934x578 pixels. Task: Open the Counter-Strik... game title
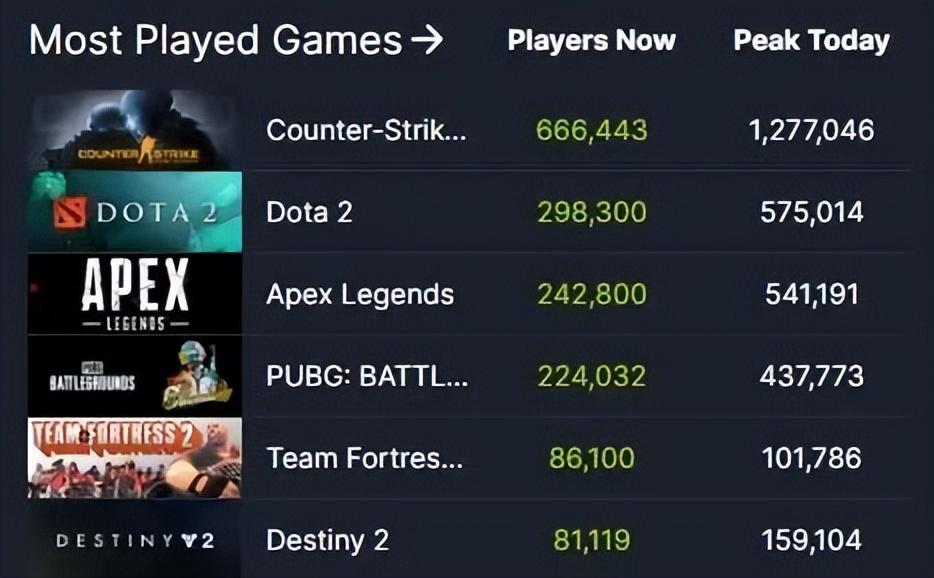coord(366,130)
